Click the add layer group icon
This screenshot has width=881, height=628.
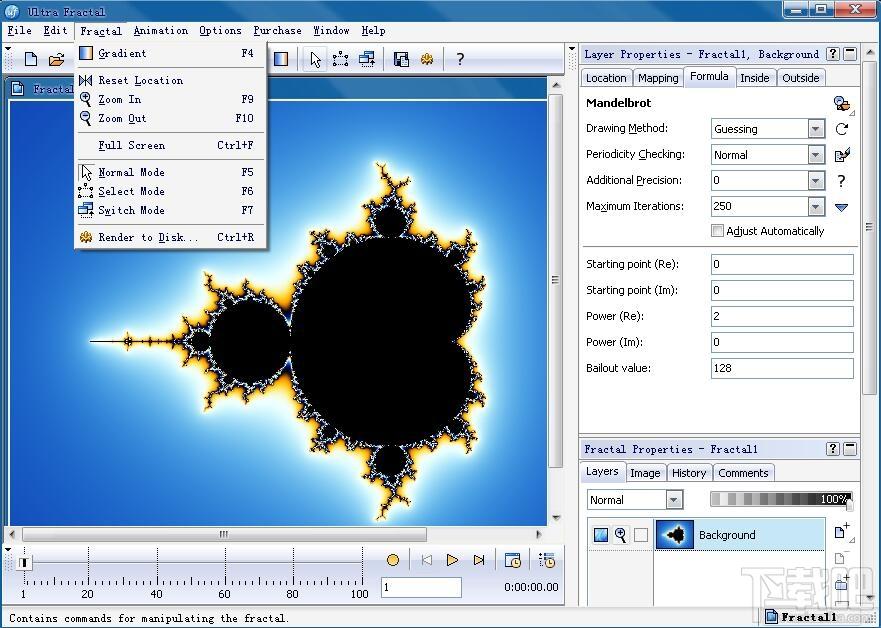pyautogui.click(x=841, y=583)
